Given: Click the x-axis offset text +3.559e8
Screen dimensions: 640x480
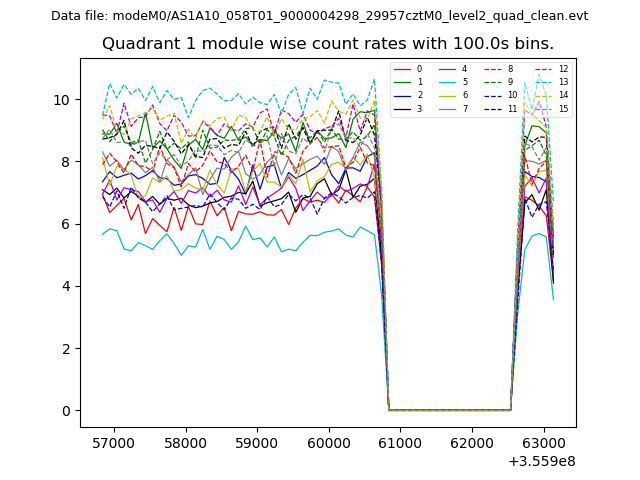Looking at the screenshot, I should tap(541, 461).
